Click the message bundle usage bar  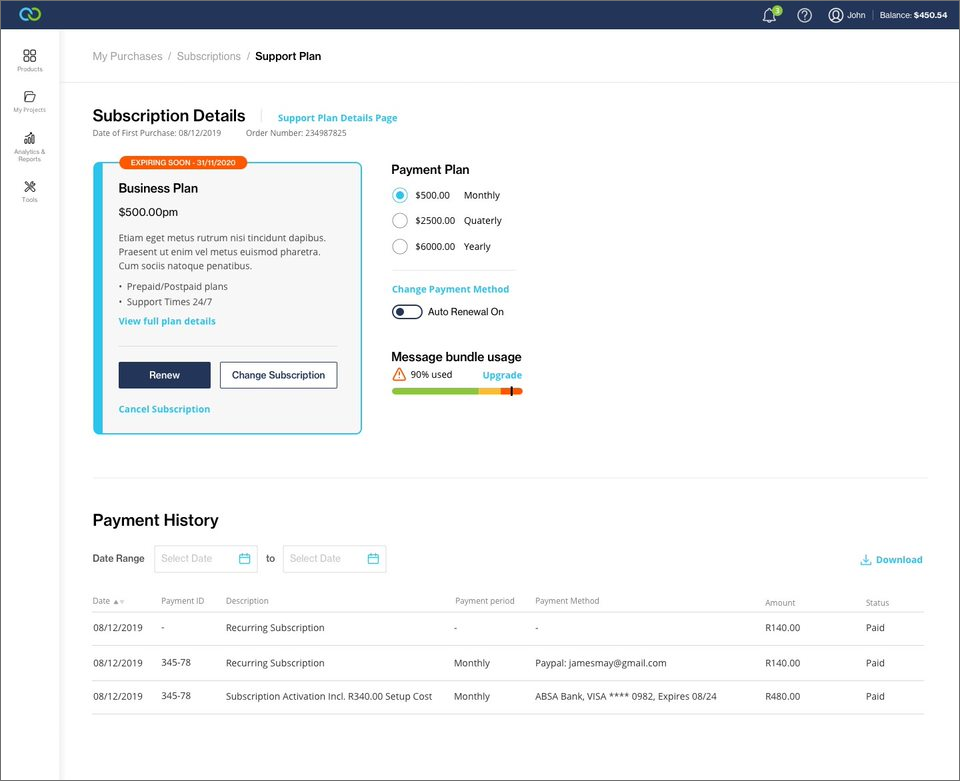tap(457, 391)
